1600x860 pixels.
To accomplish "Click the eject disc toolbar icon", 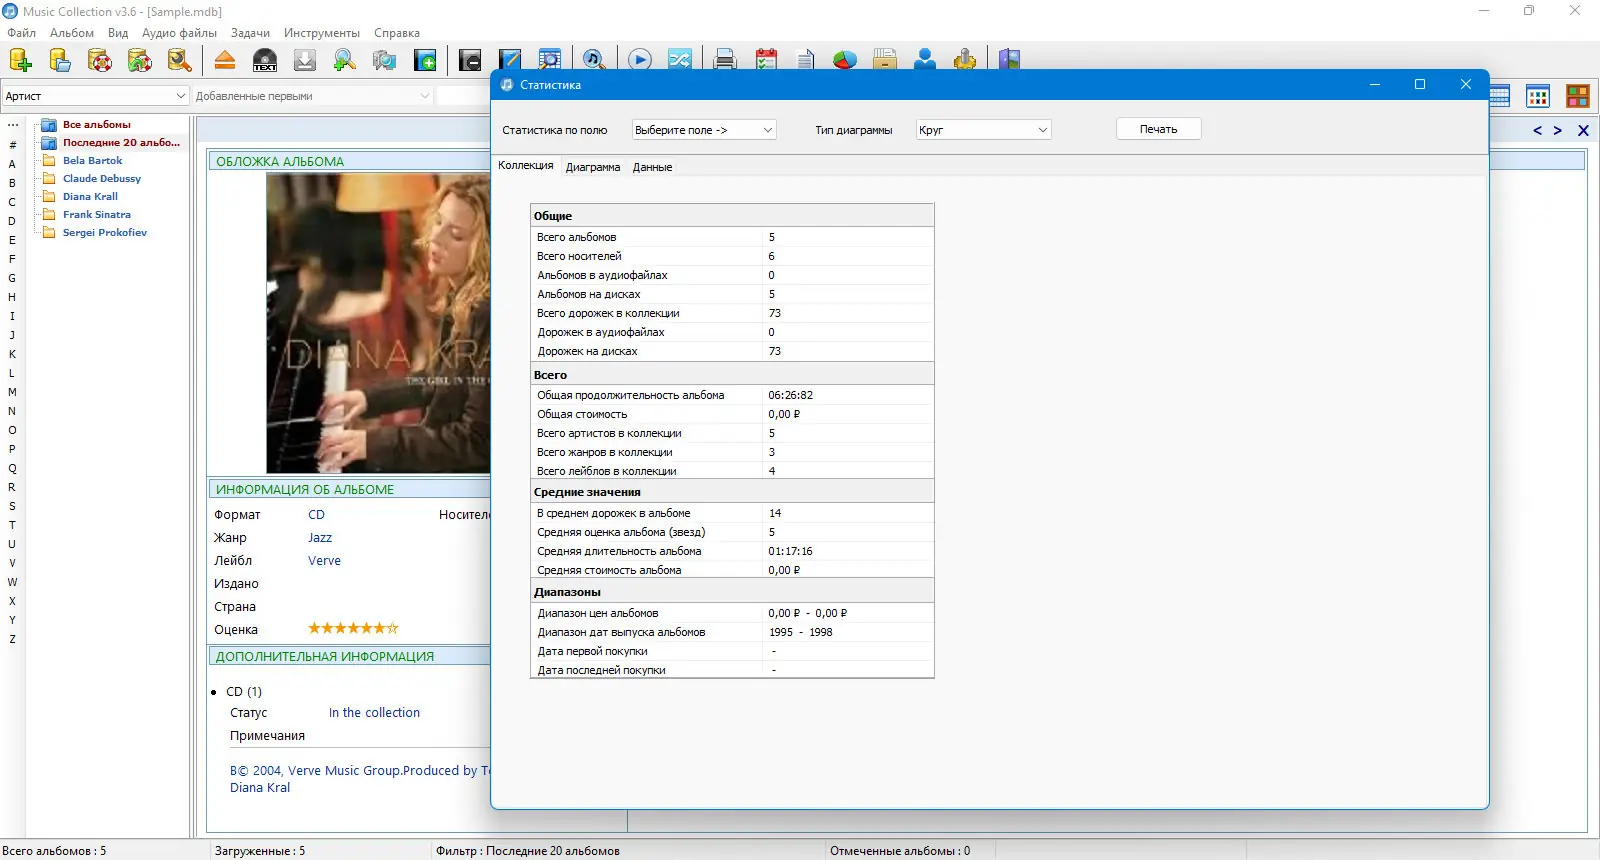I will (225, 60).
